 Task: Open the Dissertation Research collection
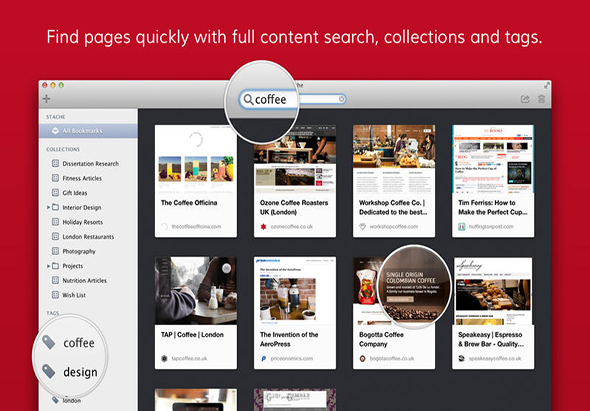[90, 164]
